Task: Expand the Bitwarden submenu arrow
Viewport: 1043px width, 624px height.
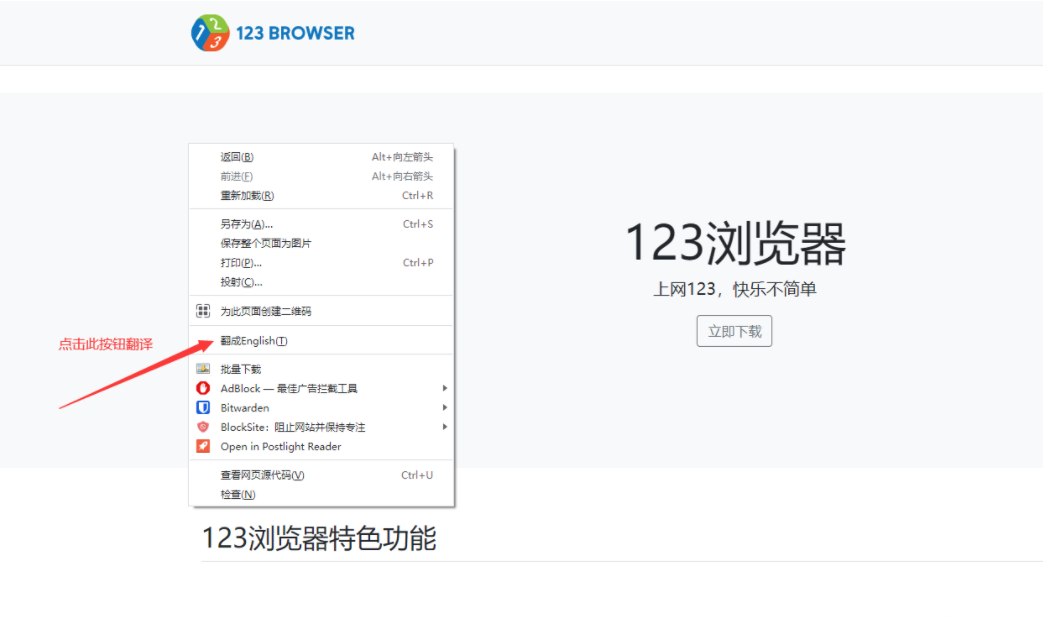Action: point(444,407)
